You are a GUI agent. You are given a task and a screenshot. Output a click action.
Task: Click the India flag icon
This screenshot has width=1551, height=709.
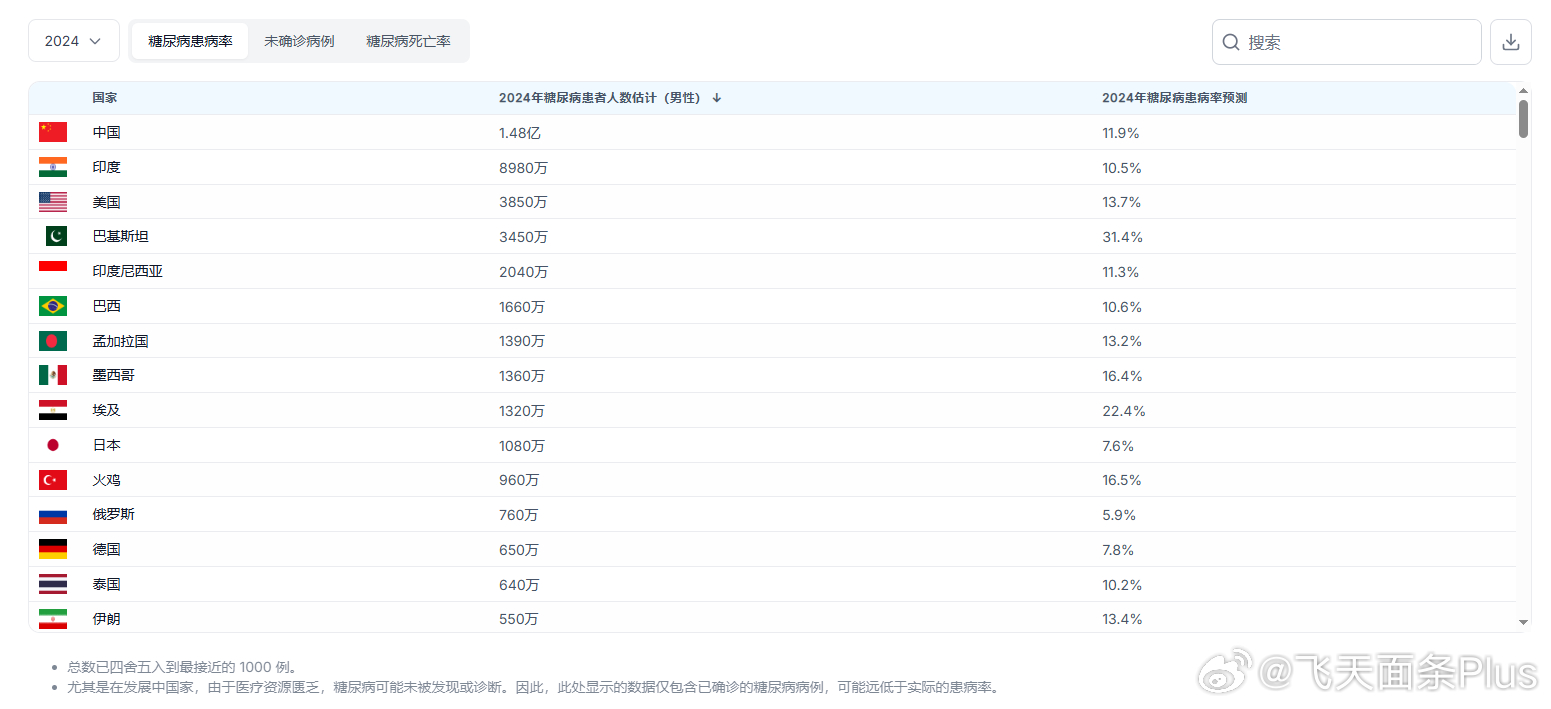tap(53, 167)
